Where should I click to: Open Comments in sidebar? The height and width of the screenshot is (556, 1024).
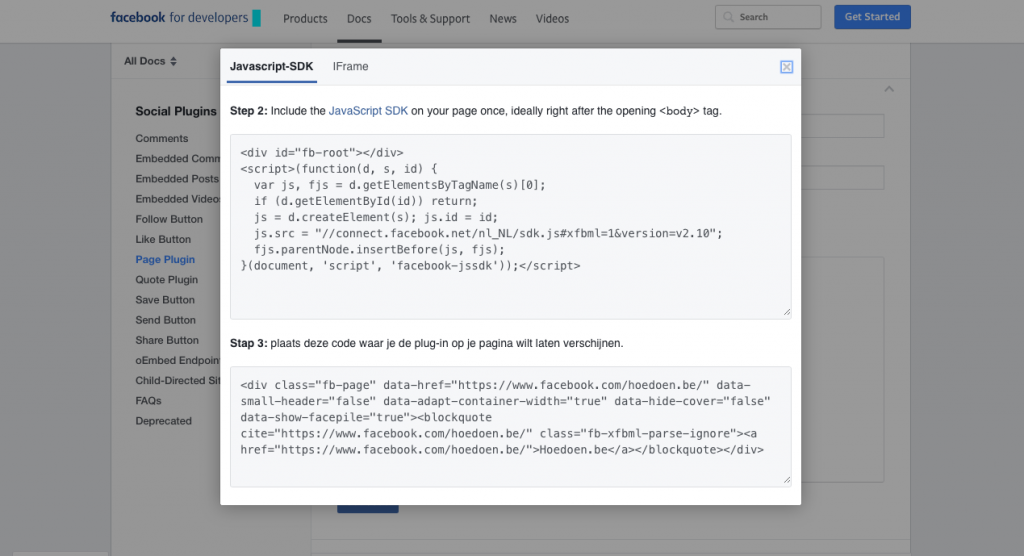[x=162, y=139]
